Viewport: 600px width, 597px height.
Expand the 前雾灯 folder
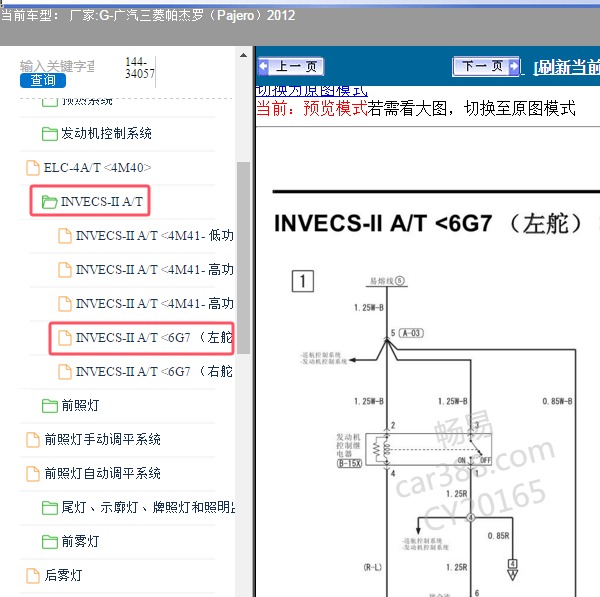pyautogui.click(x=80, y=542)
